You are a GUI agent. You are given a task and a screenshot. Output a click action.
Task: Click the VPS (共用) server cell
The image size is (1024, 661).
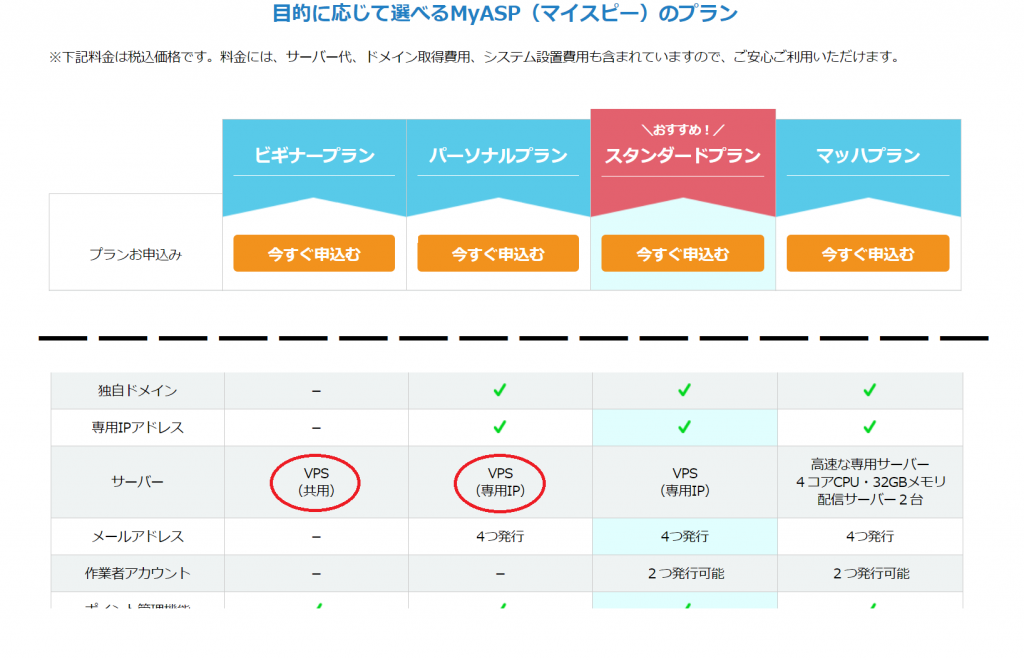tap(316, 482)
